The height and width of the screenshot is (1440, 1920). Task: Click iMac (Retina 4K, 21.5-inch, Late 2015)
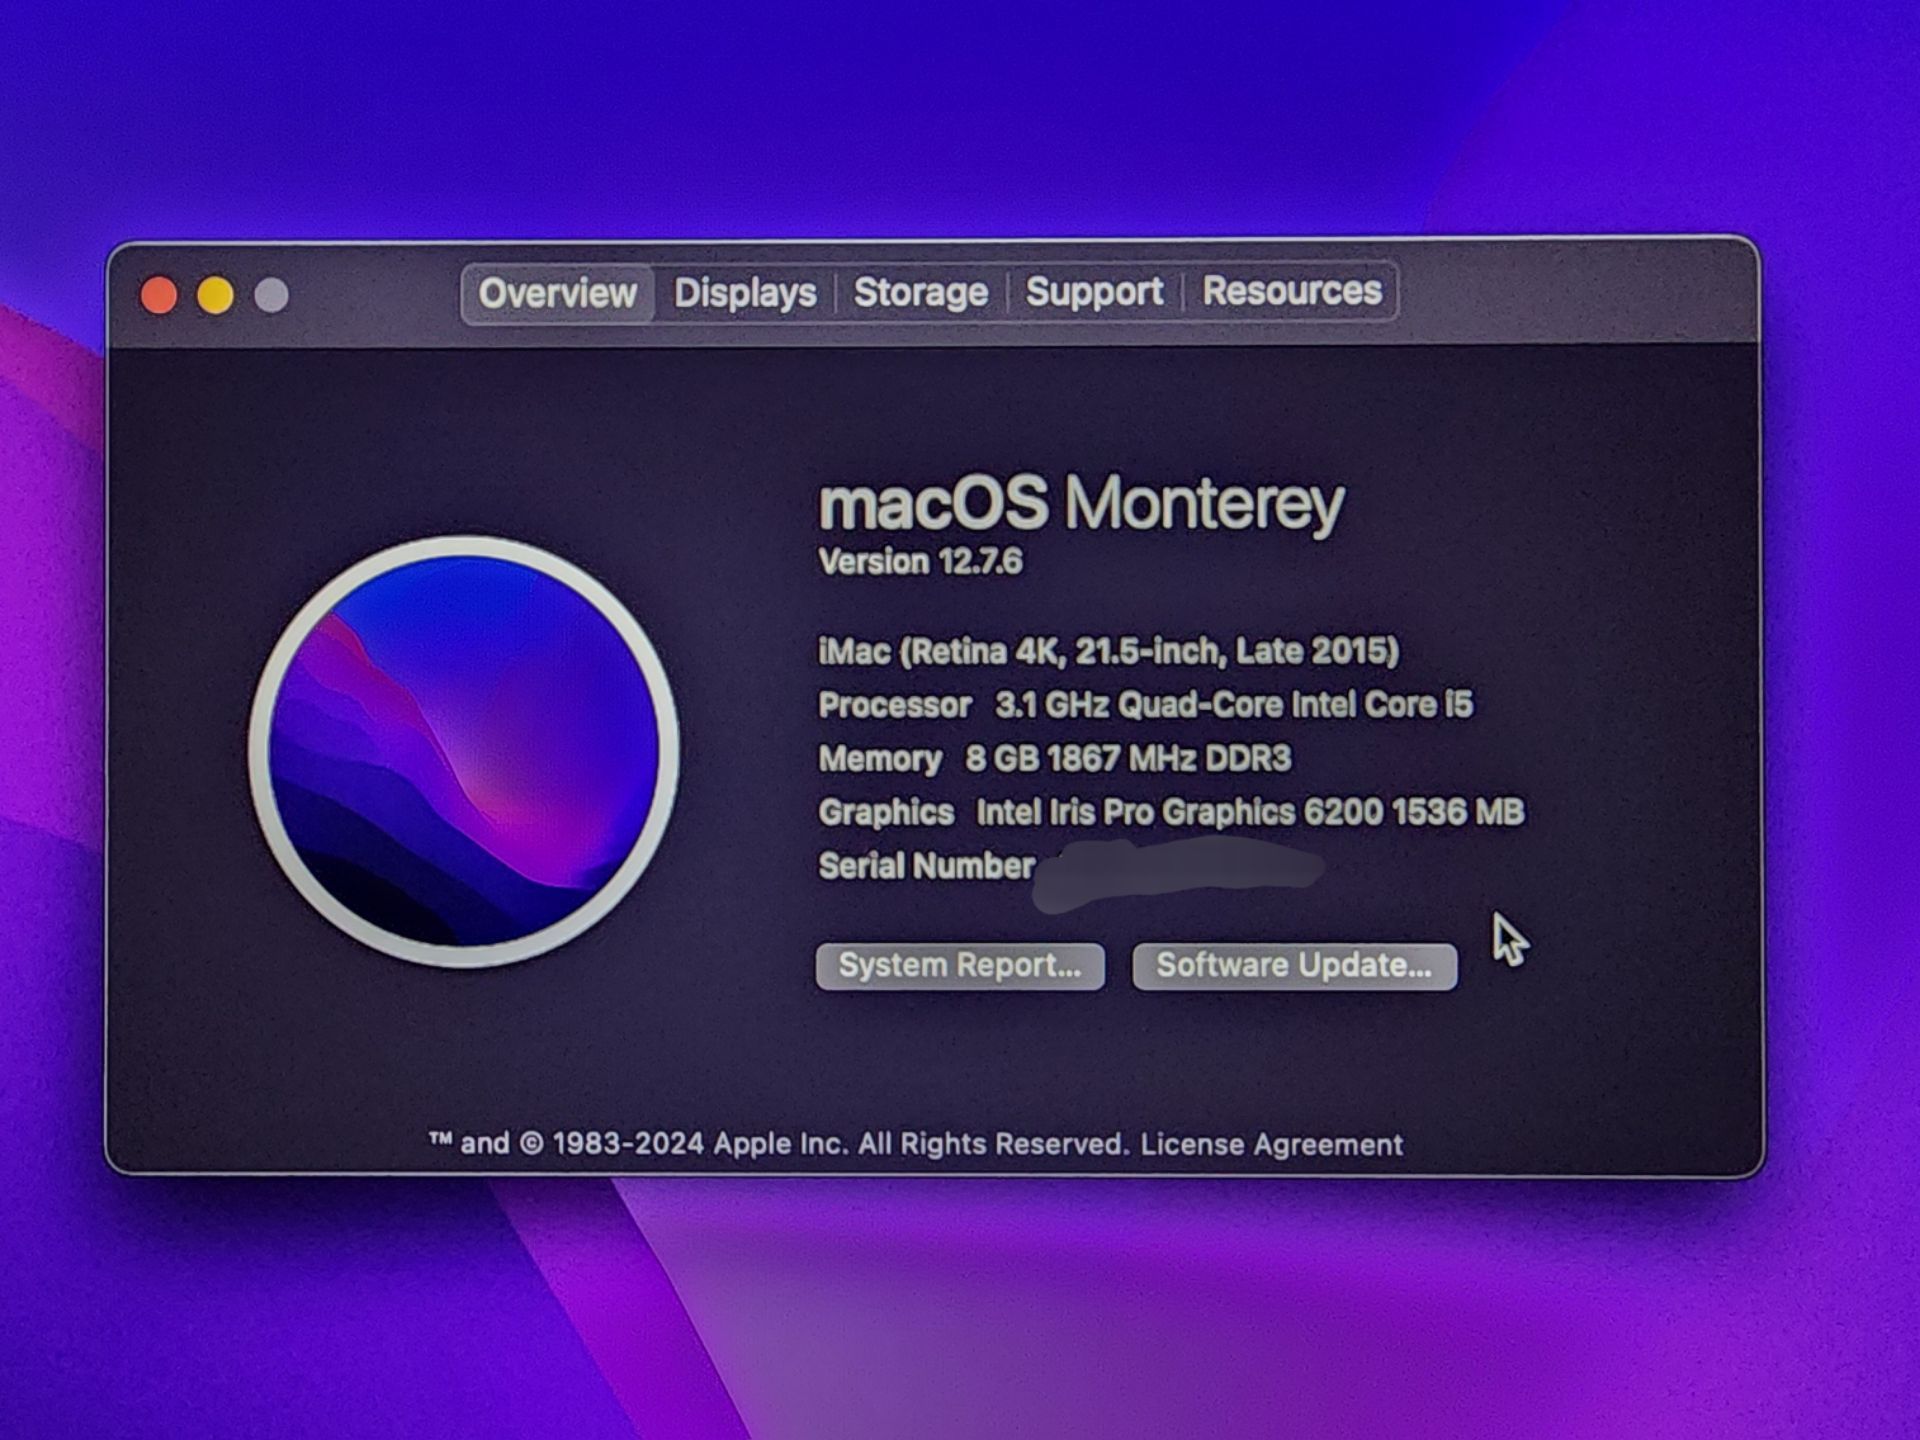click(1108, 652)
